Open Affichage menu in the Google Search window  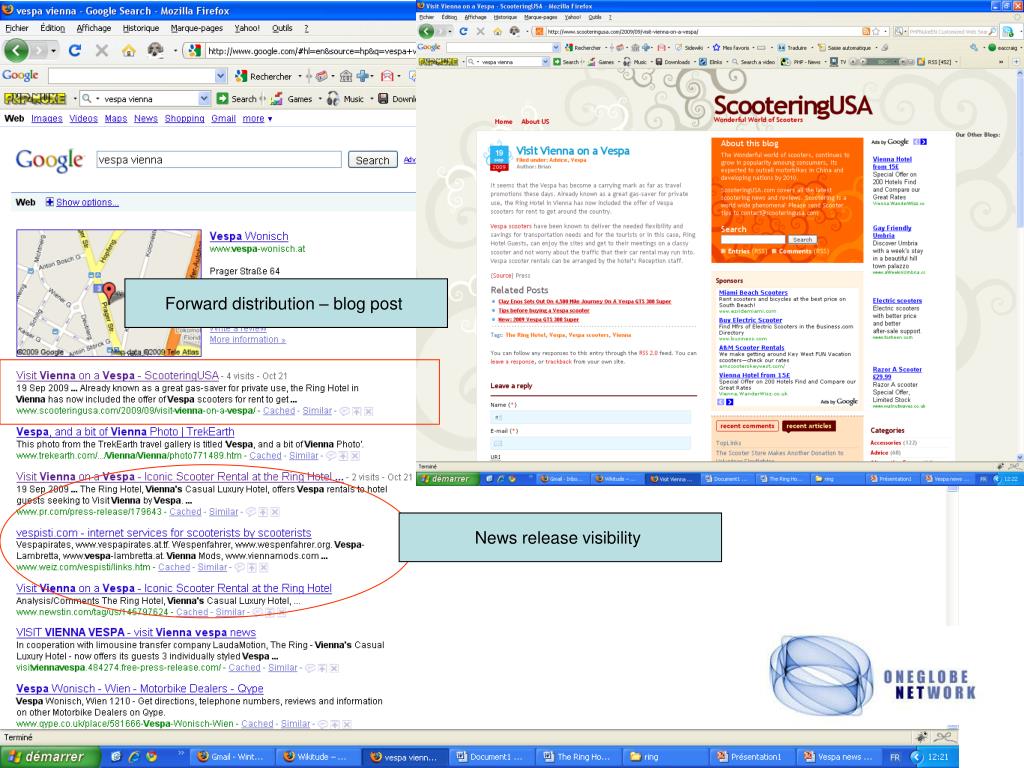[93, 28]
